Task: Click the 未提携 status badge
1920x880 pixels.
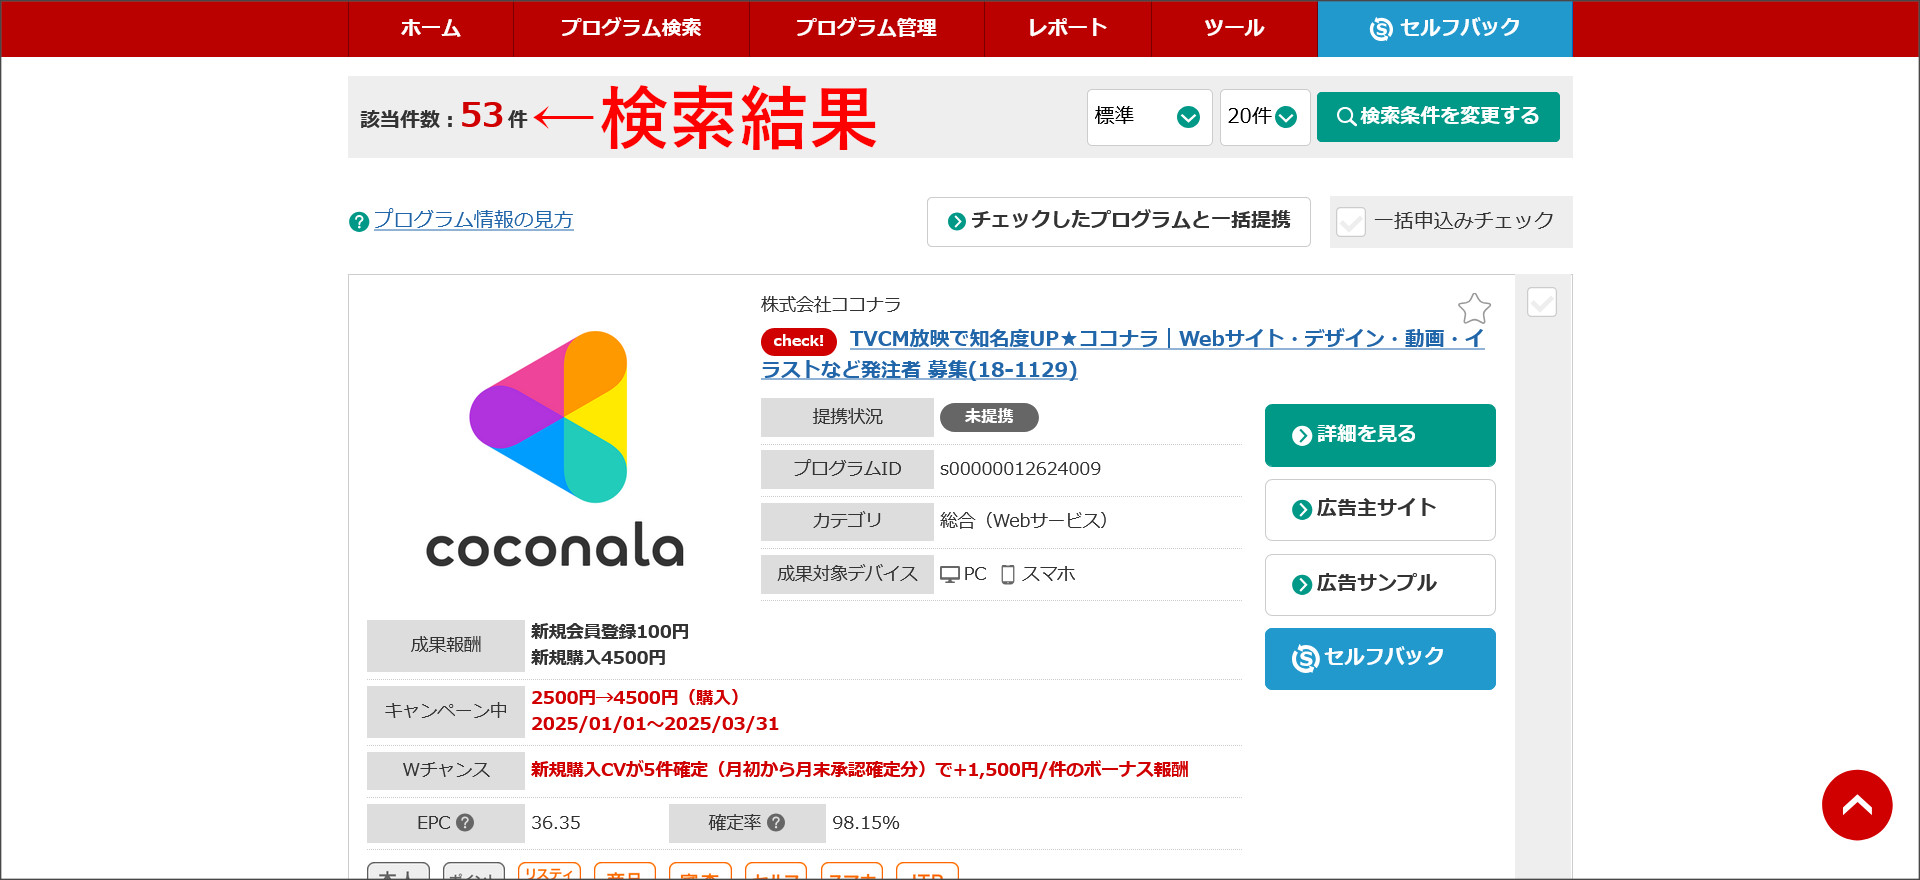Action: tap(989, 417)
